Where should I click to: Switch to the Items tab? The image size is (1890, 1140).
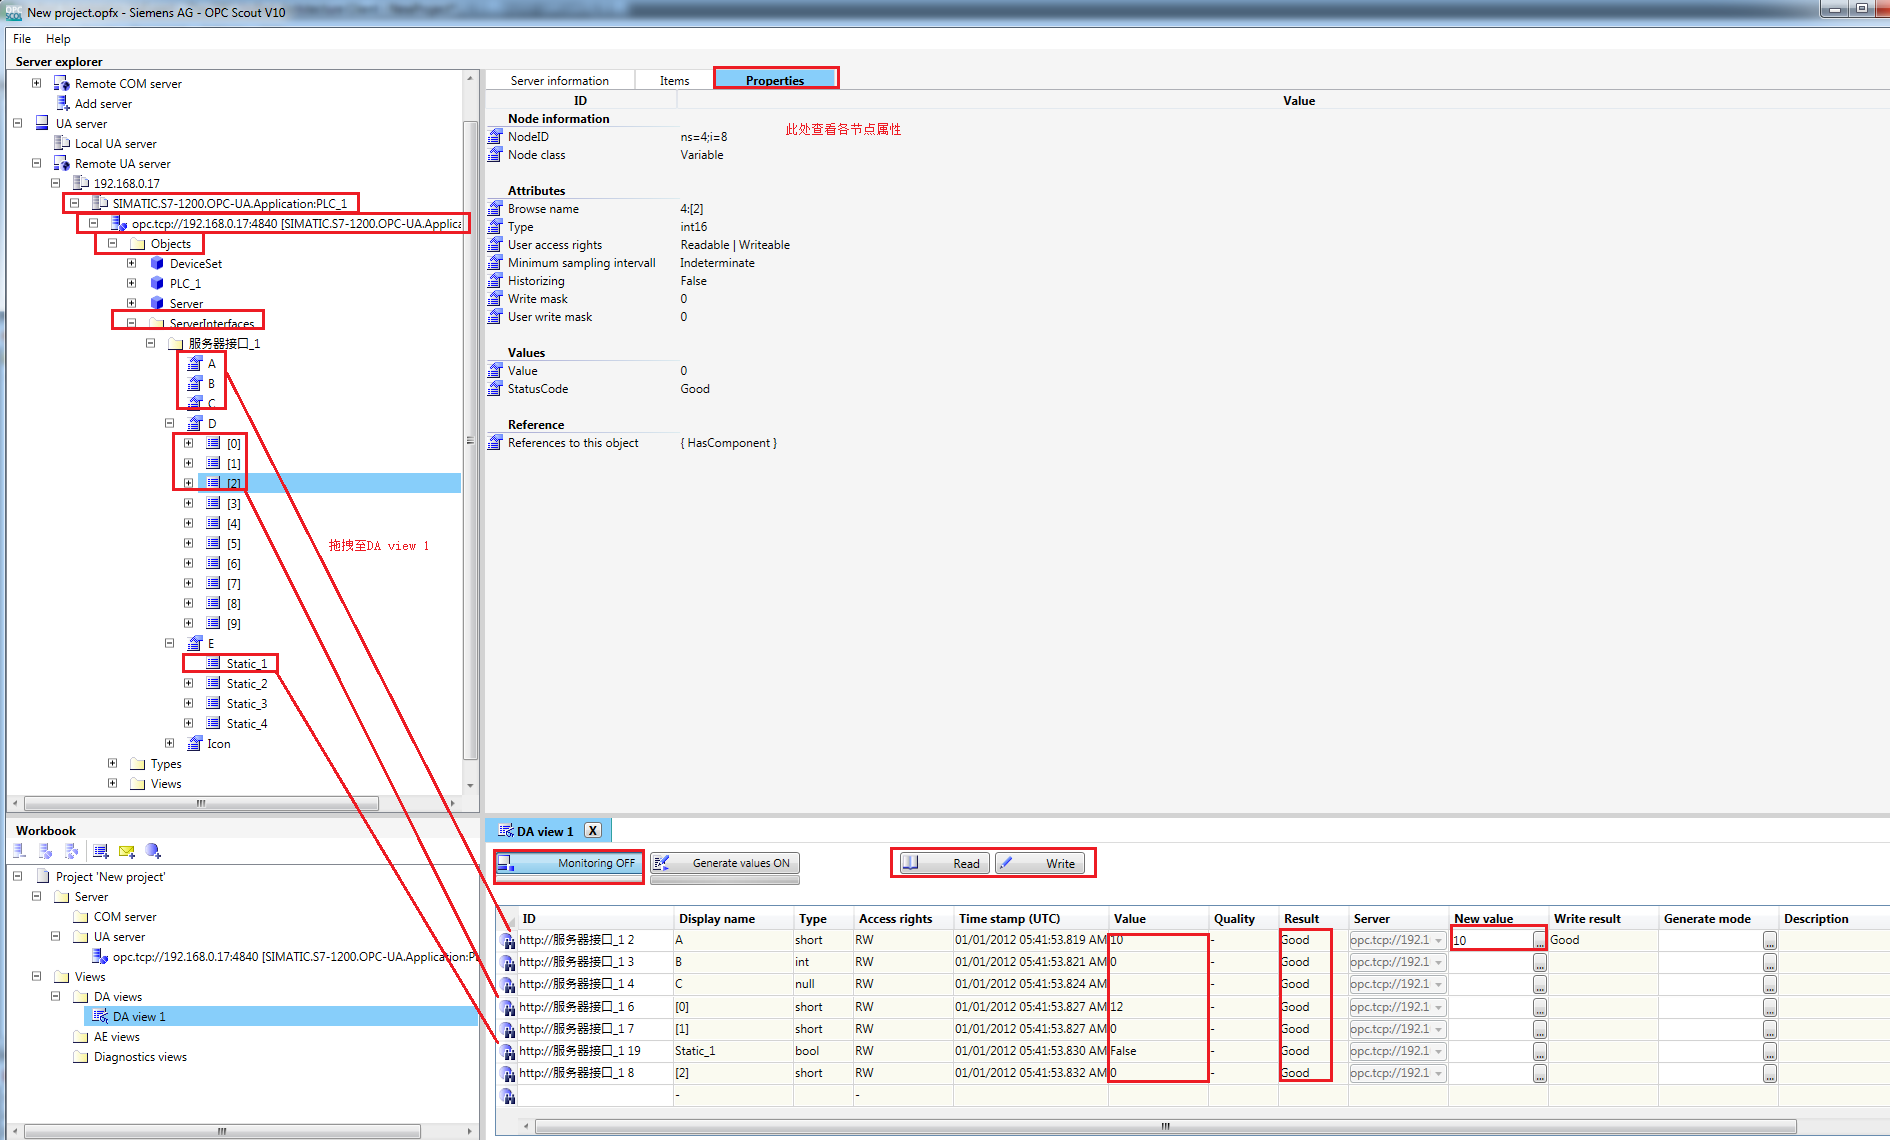[x=673, y=80]
